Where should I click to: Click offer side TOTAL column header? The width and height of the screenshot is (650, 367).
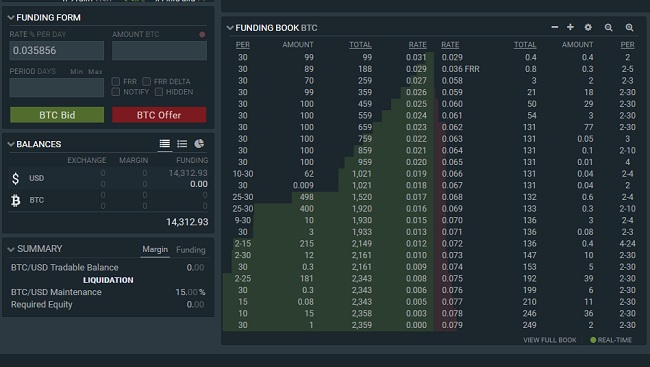525,45
